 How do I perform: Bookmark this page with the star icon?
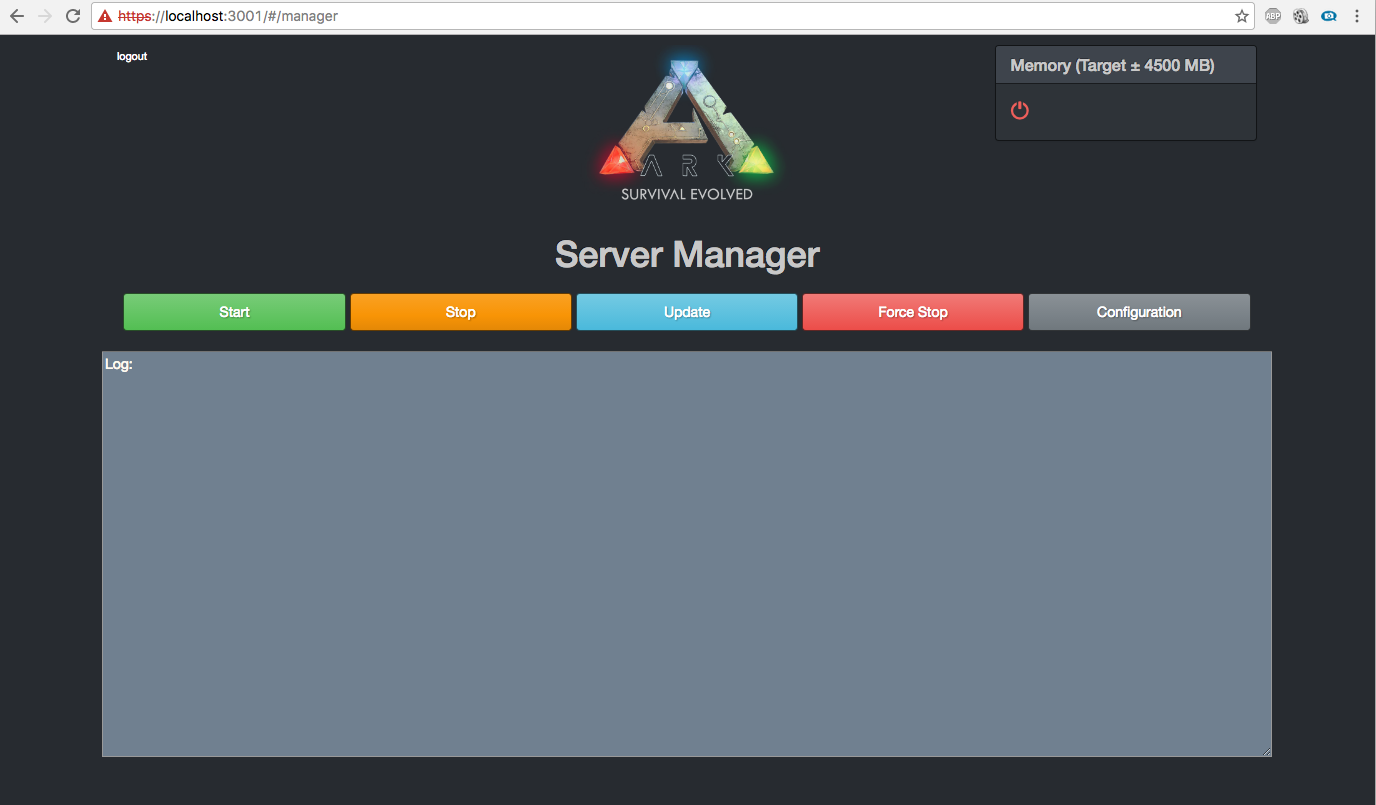coord(1241,16)
